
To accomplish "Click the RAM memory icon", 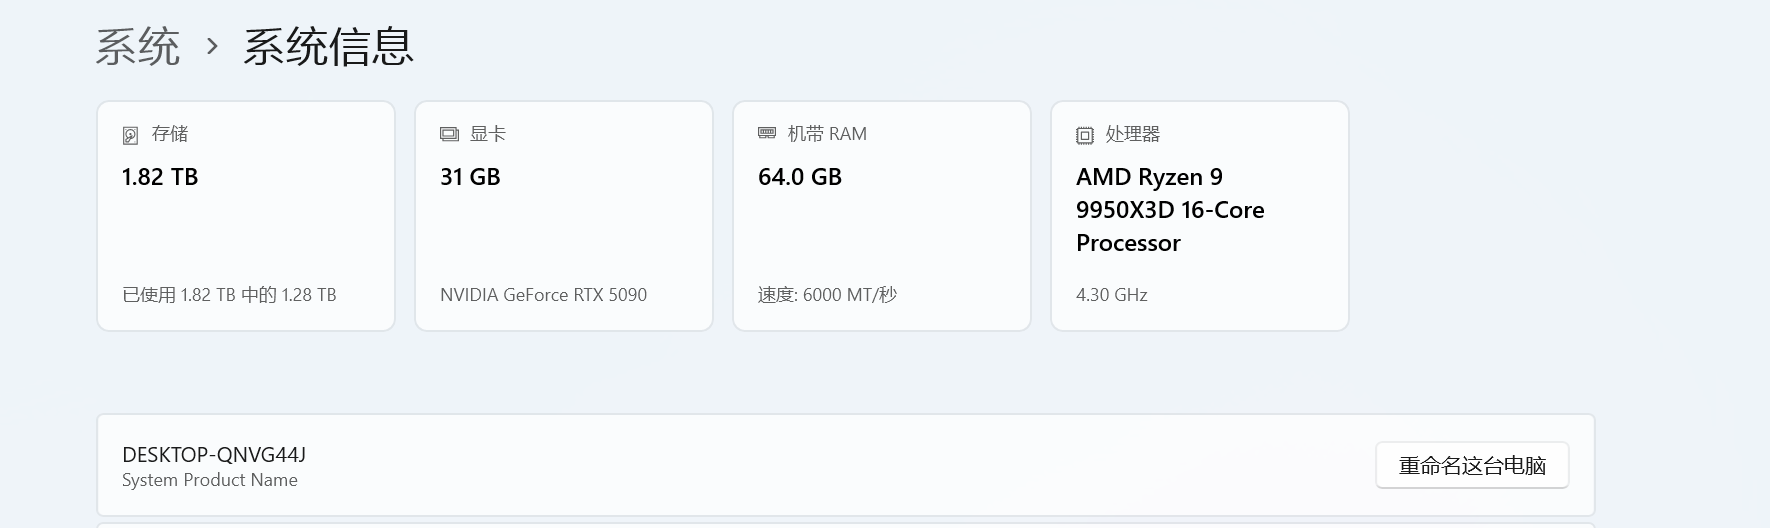I will coord(767,133).
